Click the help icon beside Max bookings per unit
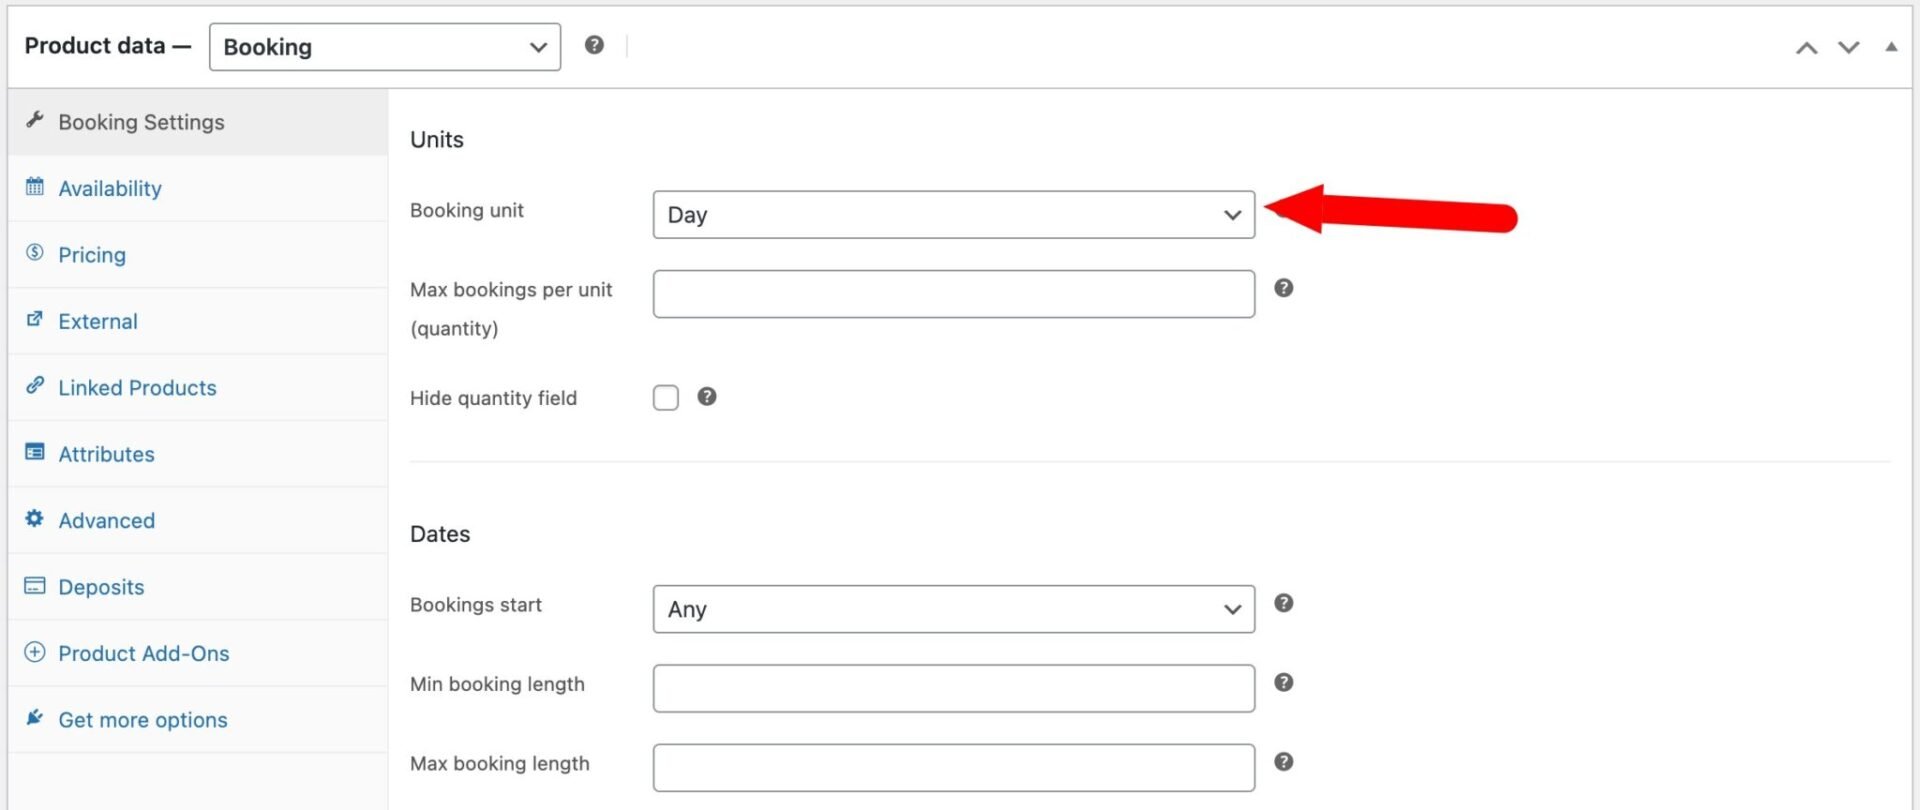The image size is (1920, 810). pos(1283,287)
